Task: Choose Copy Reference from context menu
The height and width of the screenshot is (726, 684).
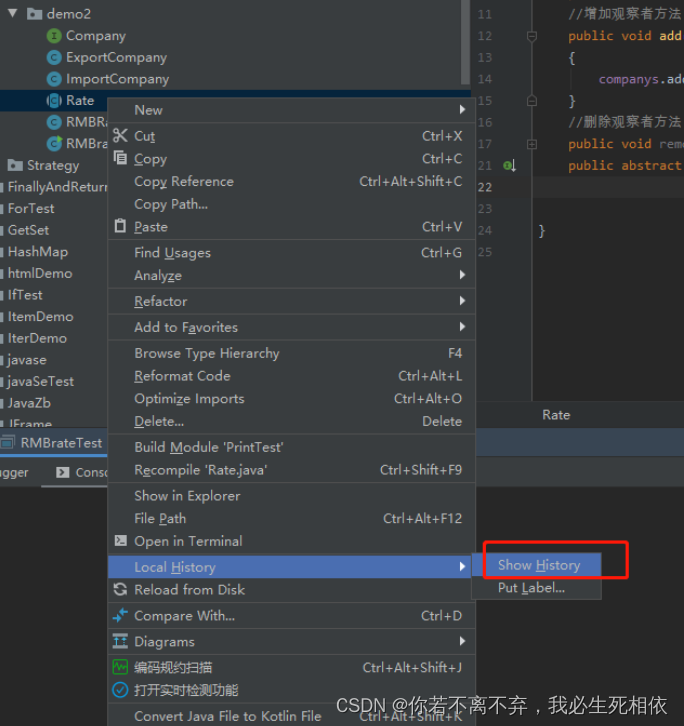Action: click(292, 182)
